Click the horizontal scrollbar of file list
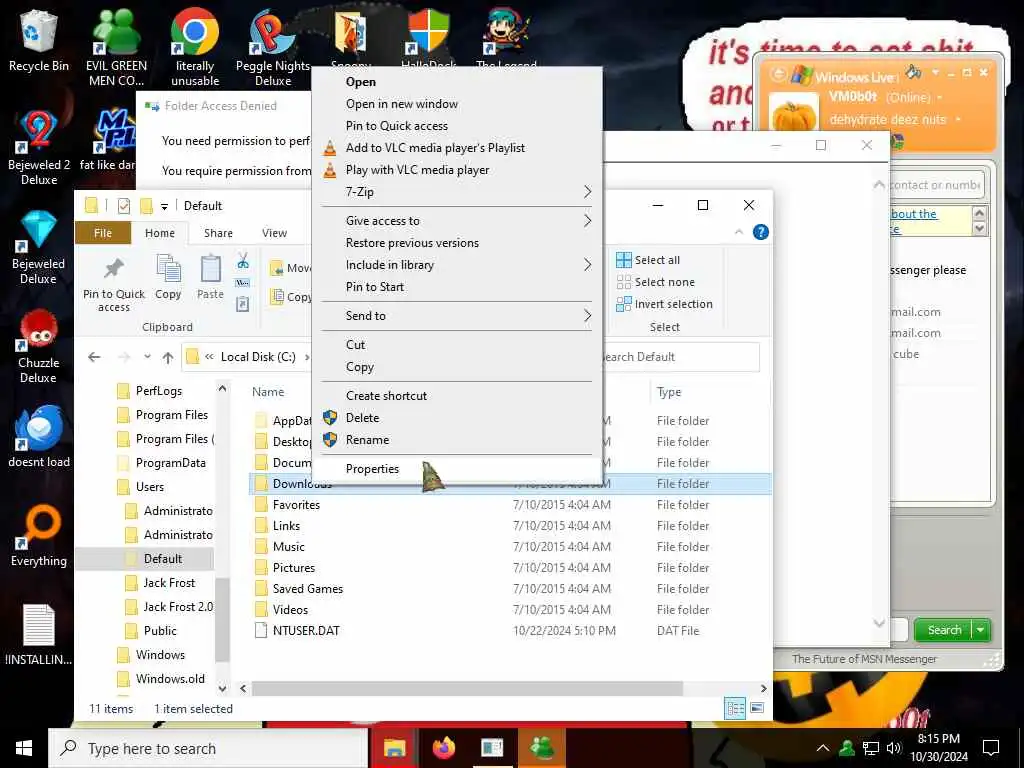The image size is (1024, 768). [467, 688]
